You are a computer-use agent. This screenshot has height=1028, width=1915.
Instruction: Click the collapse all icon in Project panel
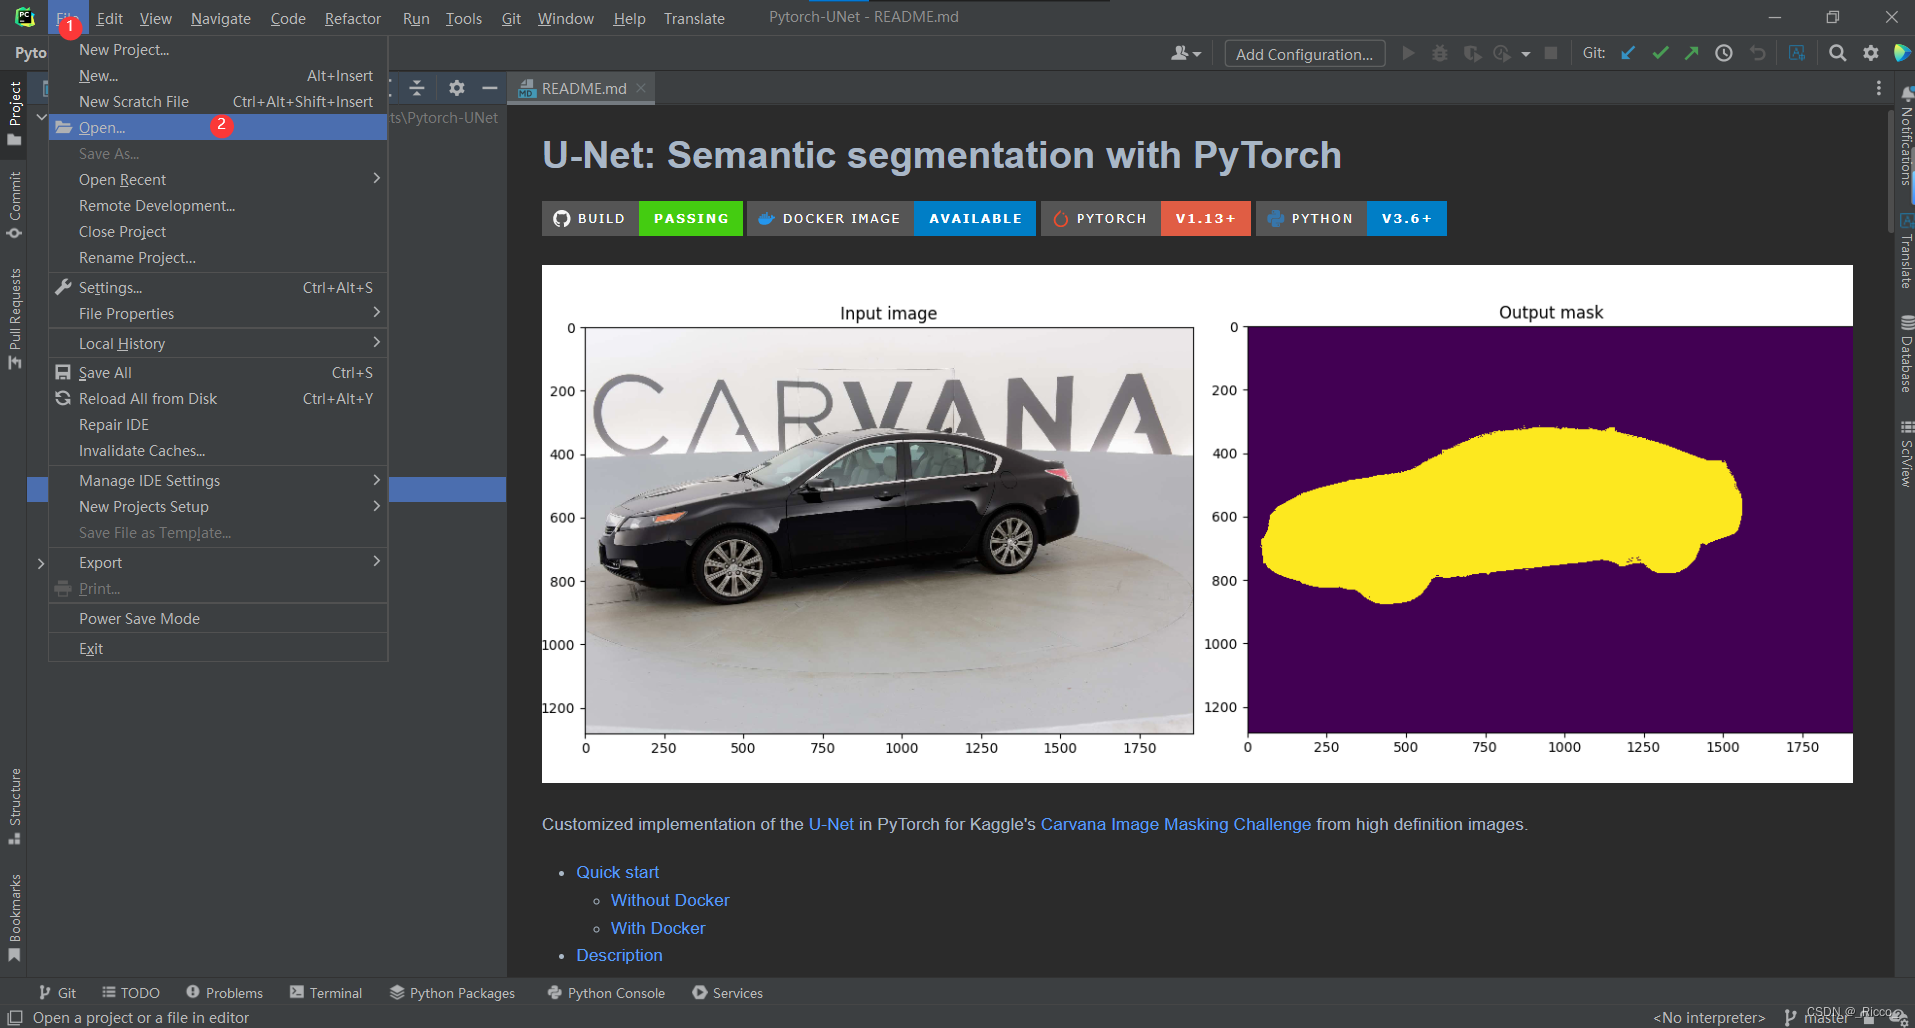coord(417,88)
